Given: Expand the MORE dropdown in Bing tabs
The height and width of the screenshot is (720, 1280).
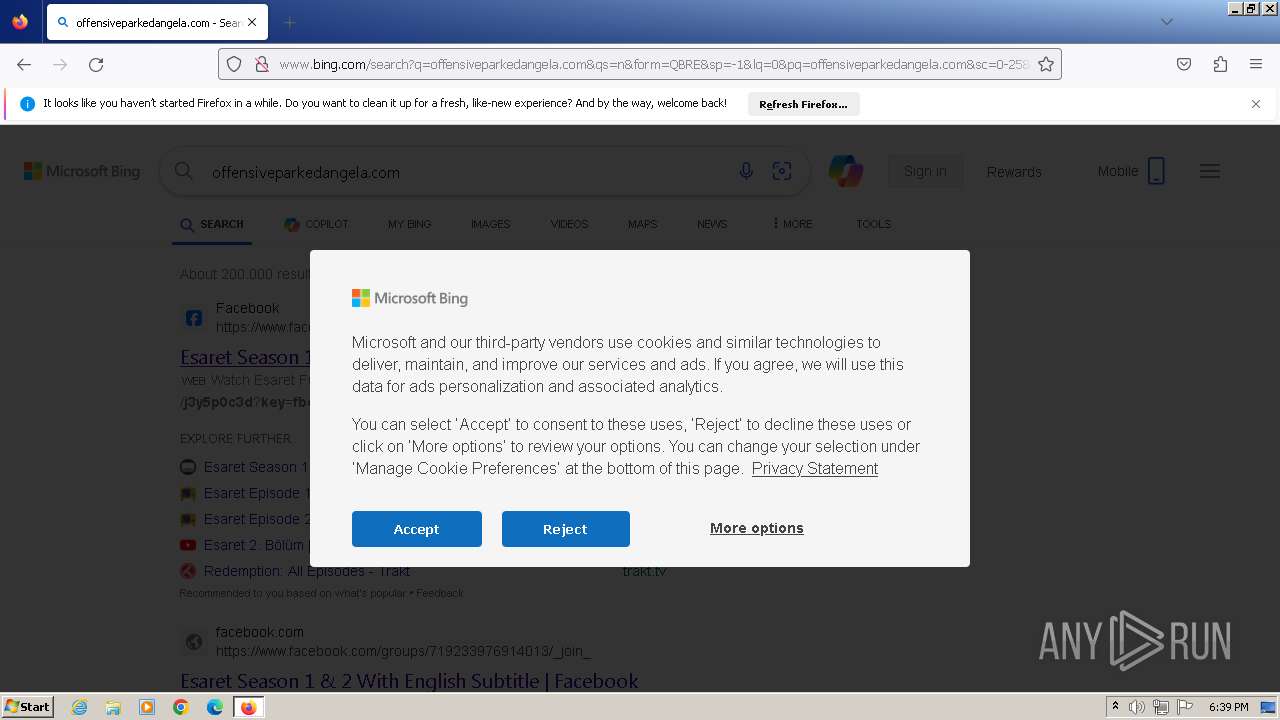Looking at the screenshot, I should (x=793, y=224).
